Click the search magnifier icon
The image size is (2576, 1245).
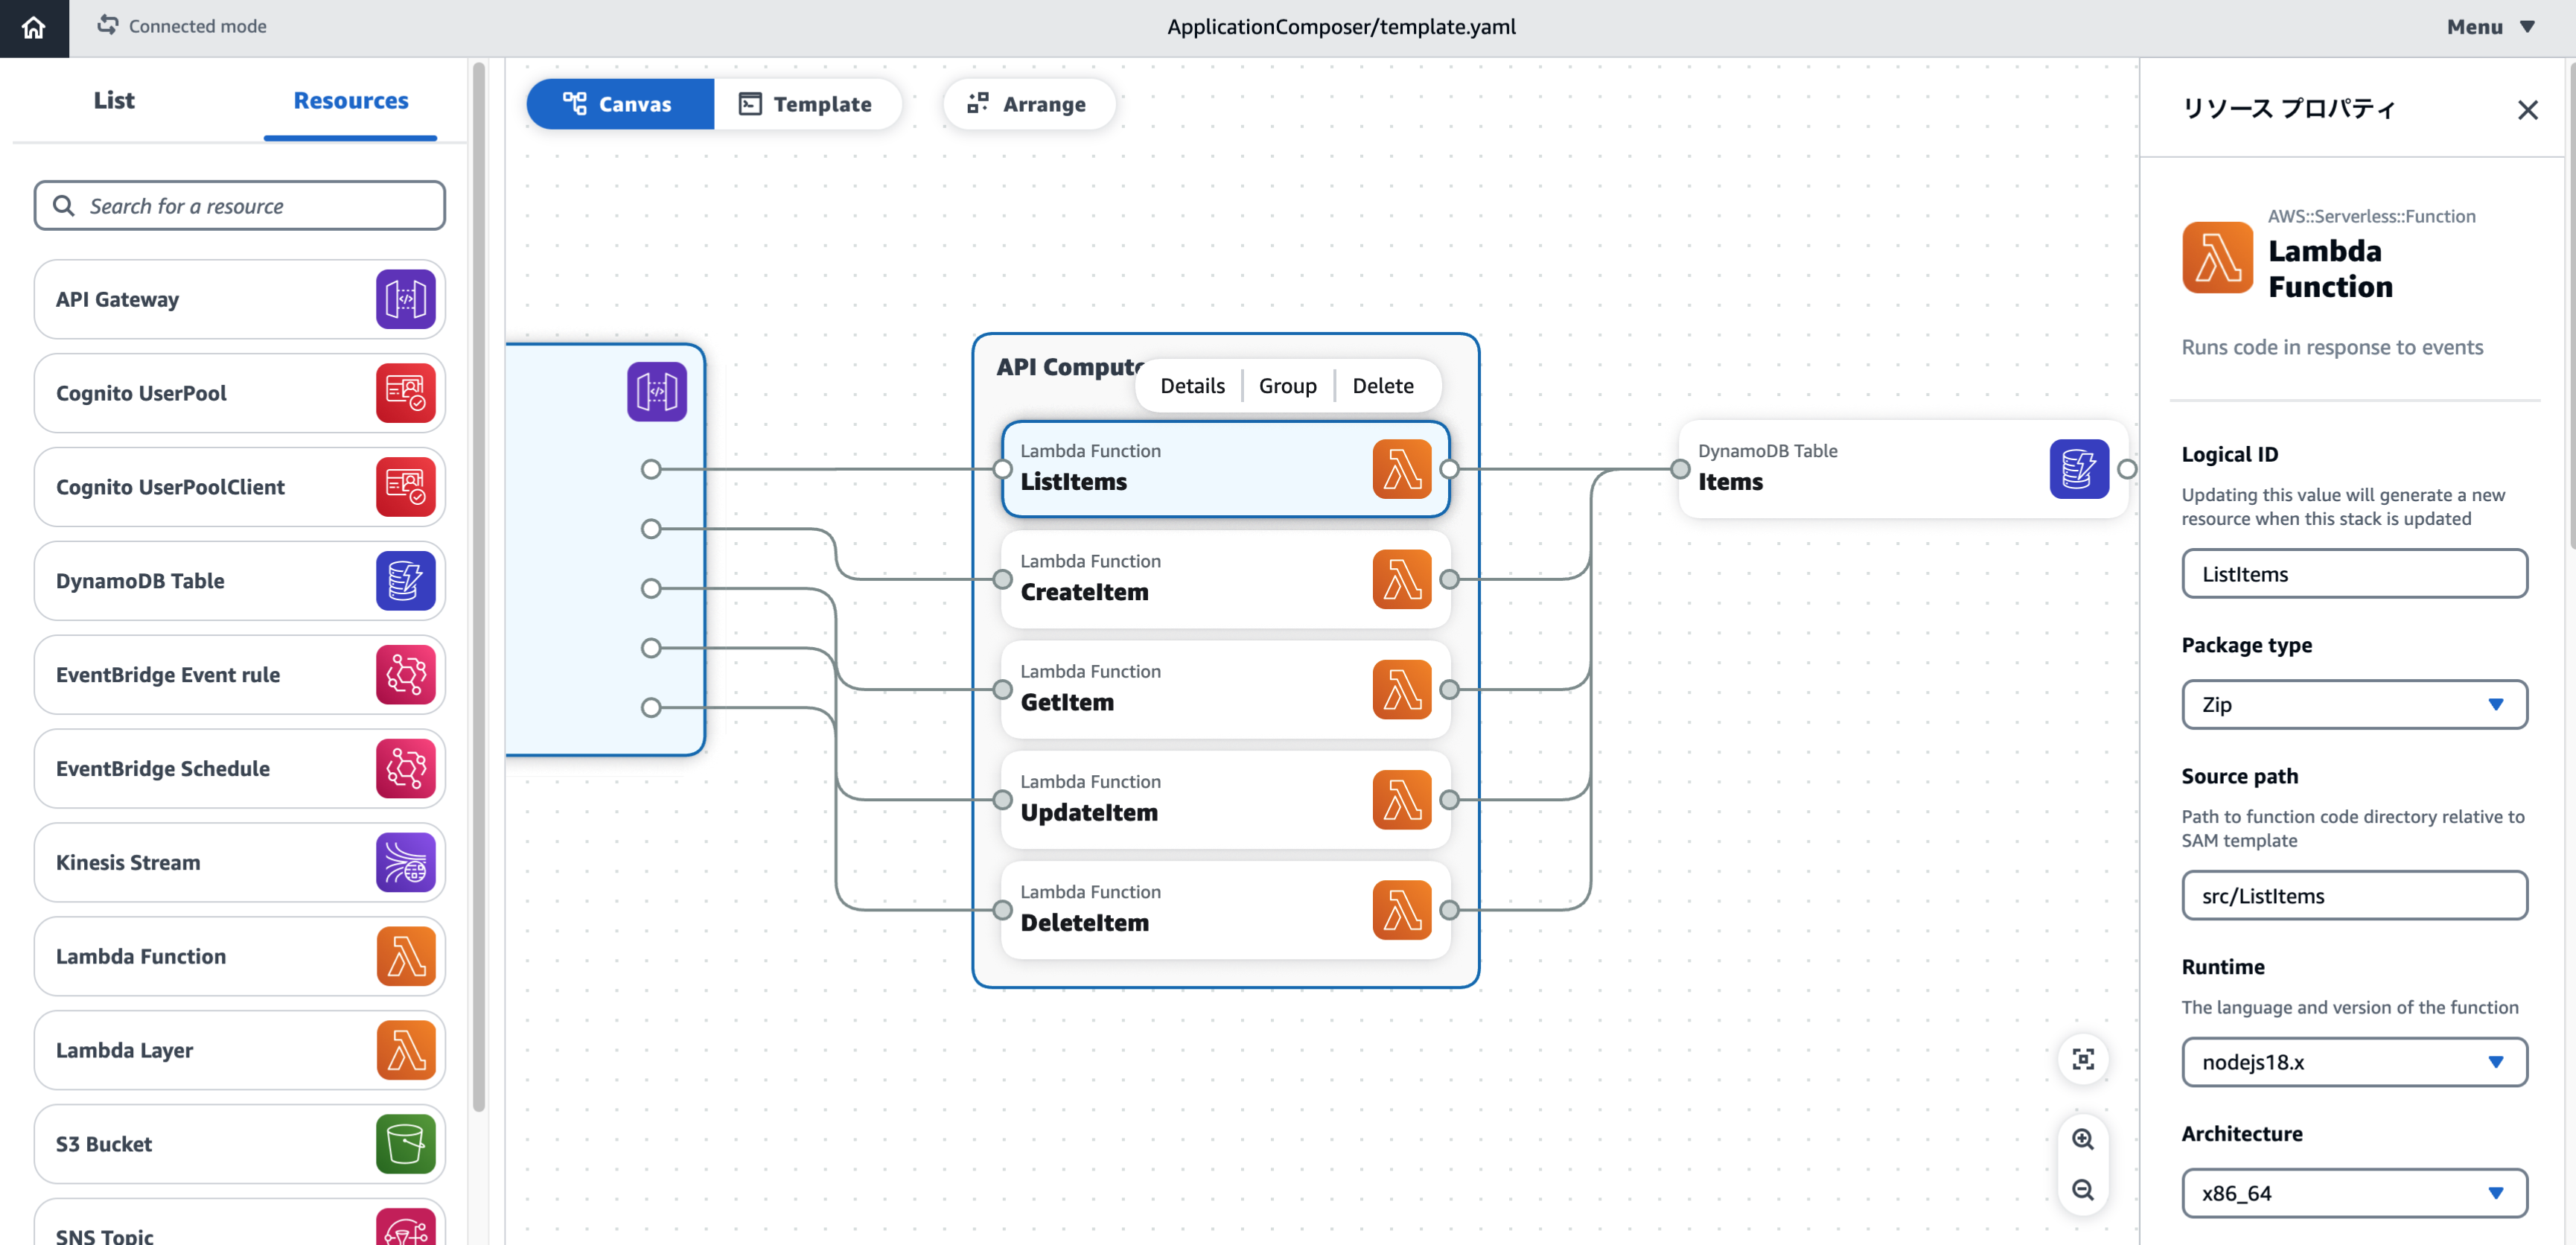63,206
